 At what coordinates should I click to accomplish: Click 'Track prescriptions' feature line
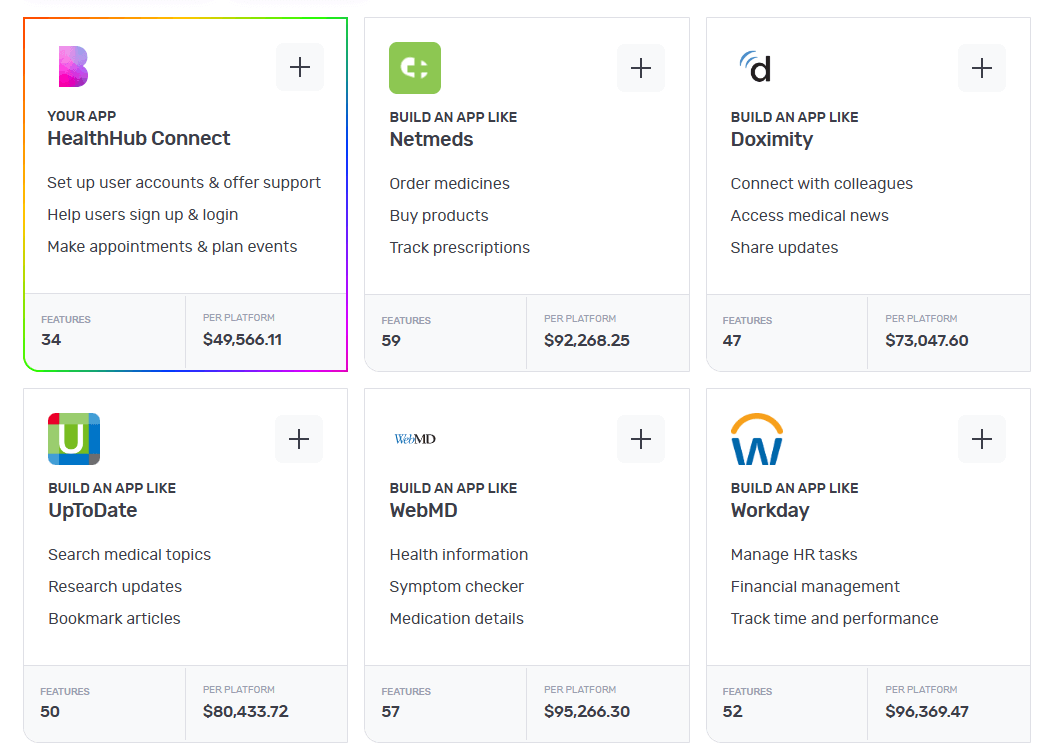click(460, 247)
